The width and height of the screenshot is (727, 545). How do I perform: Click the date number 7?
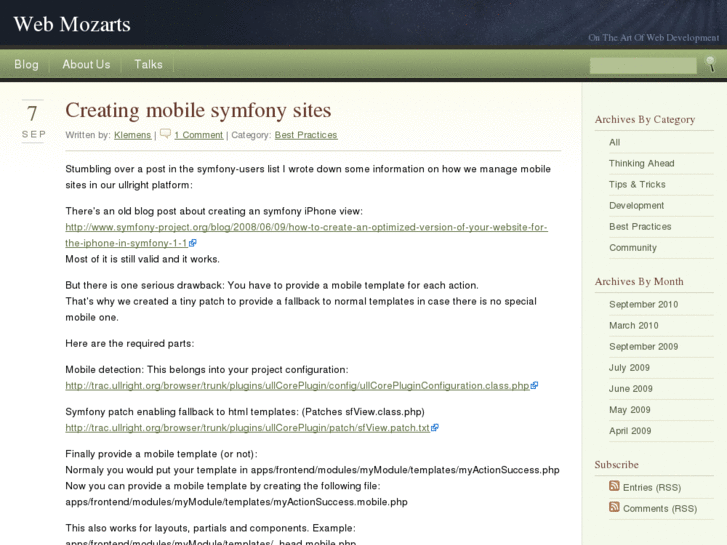pyautogui.click(x=32, y=114)
